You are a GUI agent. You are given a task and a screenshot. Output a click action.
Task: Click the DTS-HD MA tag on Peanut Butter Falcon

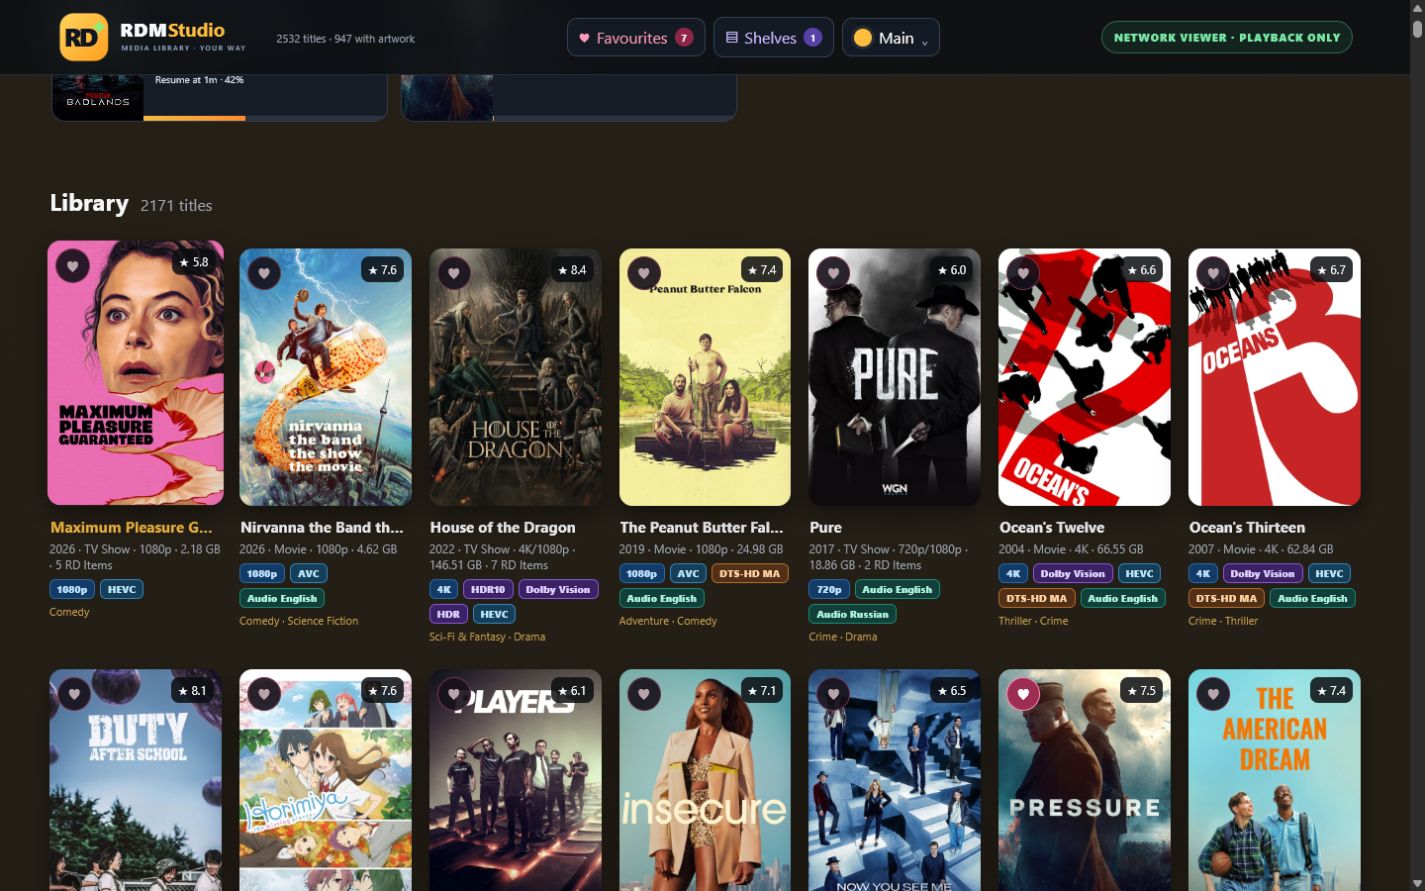click(750, 573)
